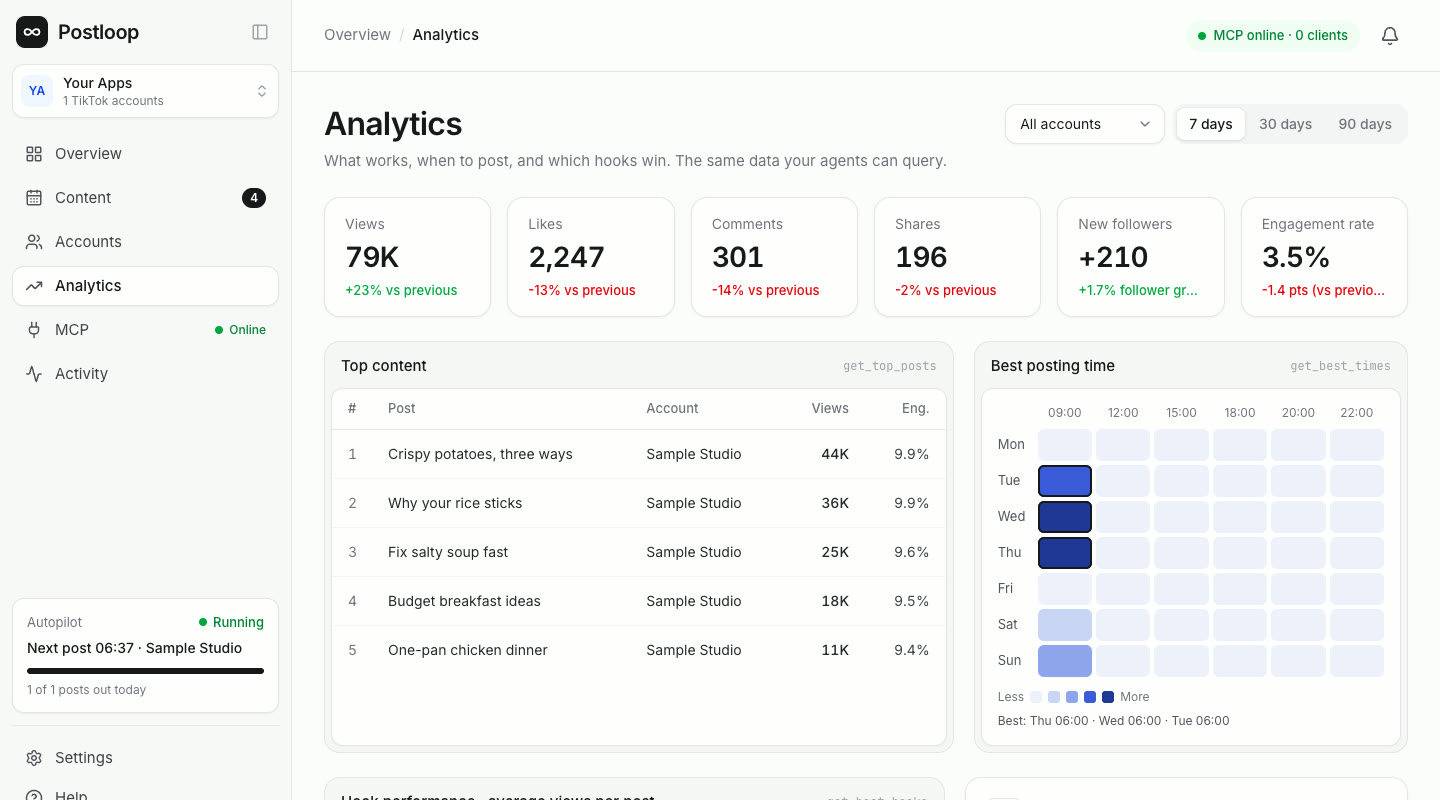
Task: Select the 7 days range
Action: point(1211,124)
